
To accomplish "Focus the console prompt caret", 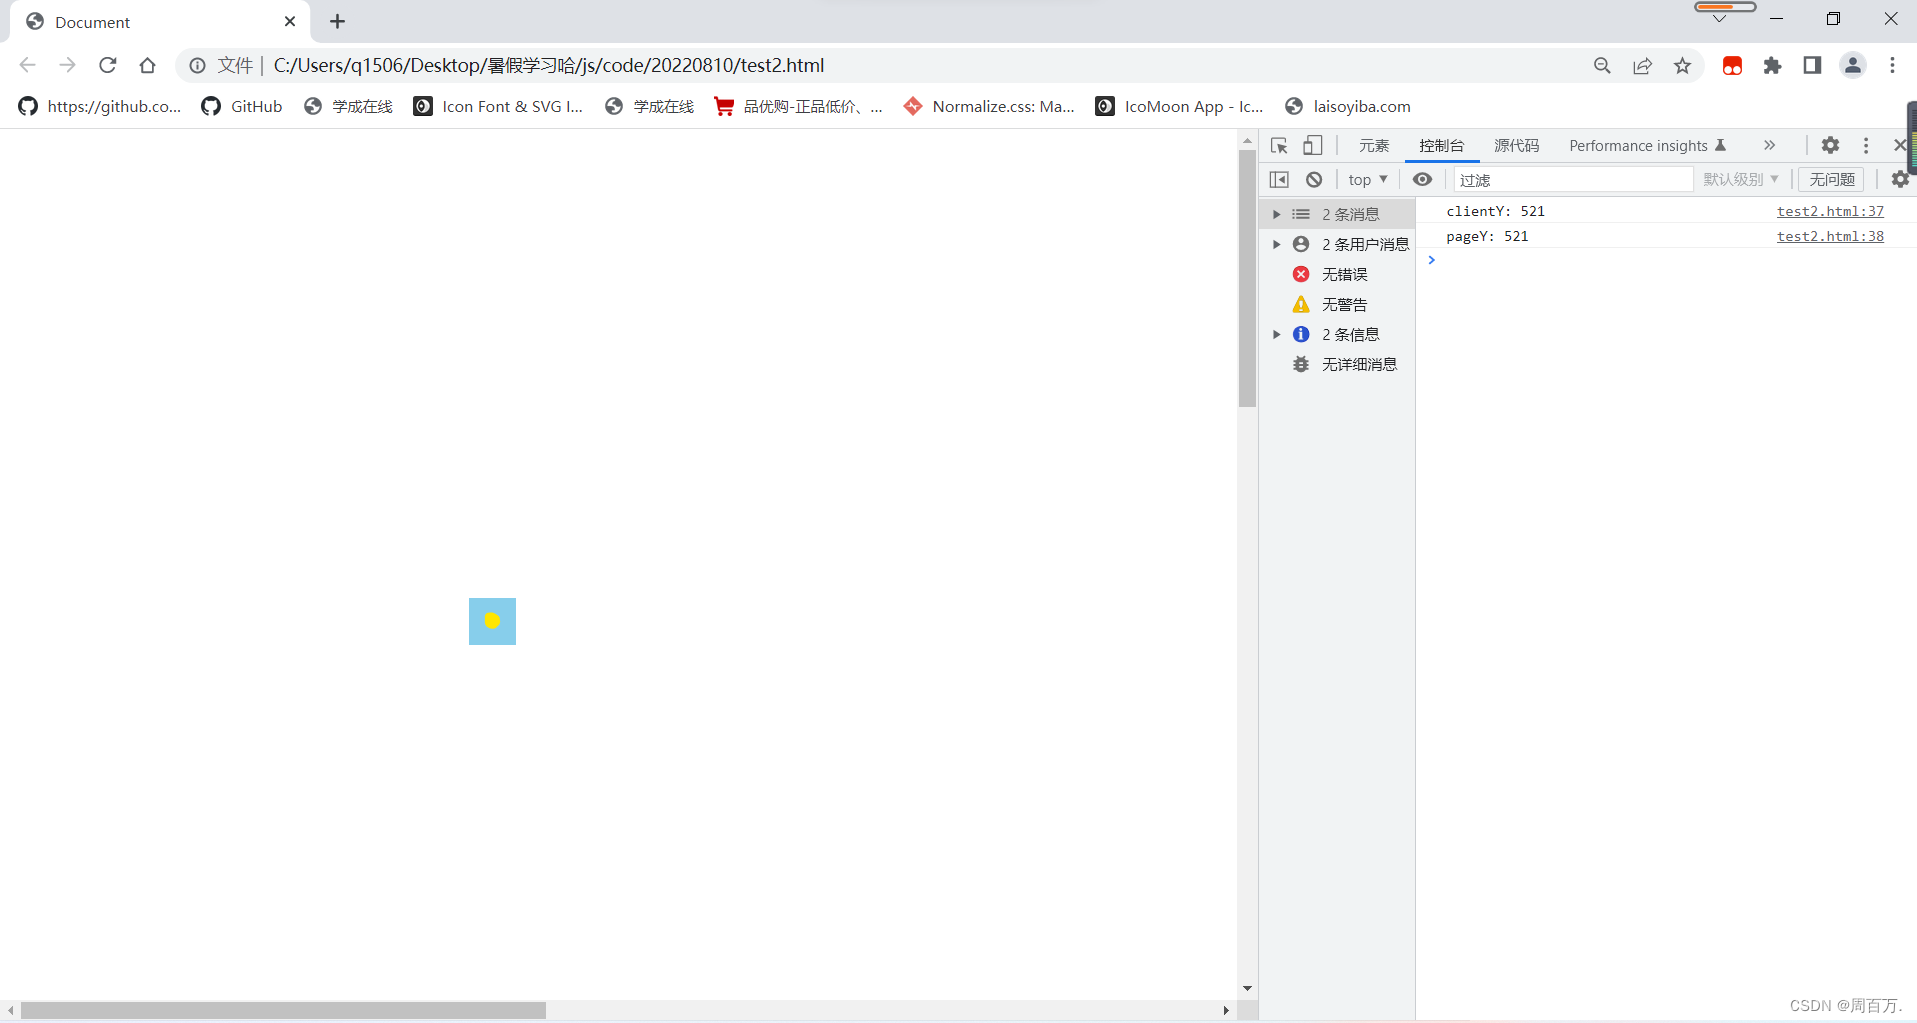I will coord(1431,260).
